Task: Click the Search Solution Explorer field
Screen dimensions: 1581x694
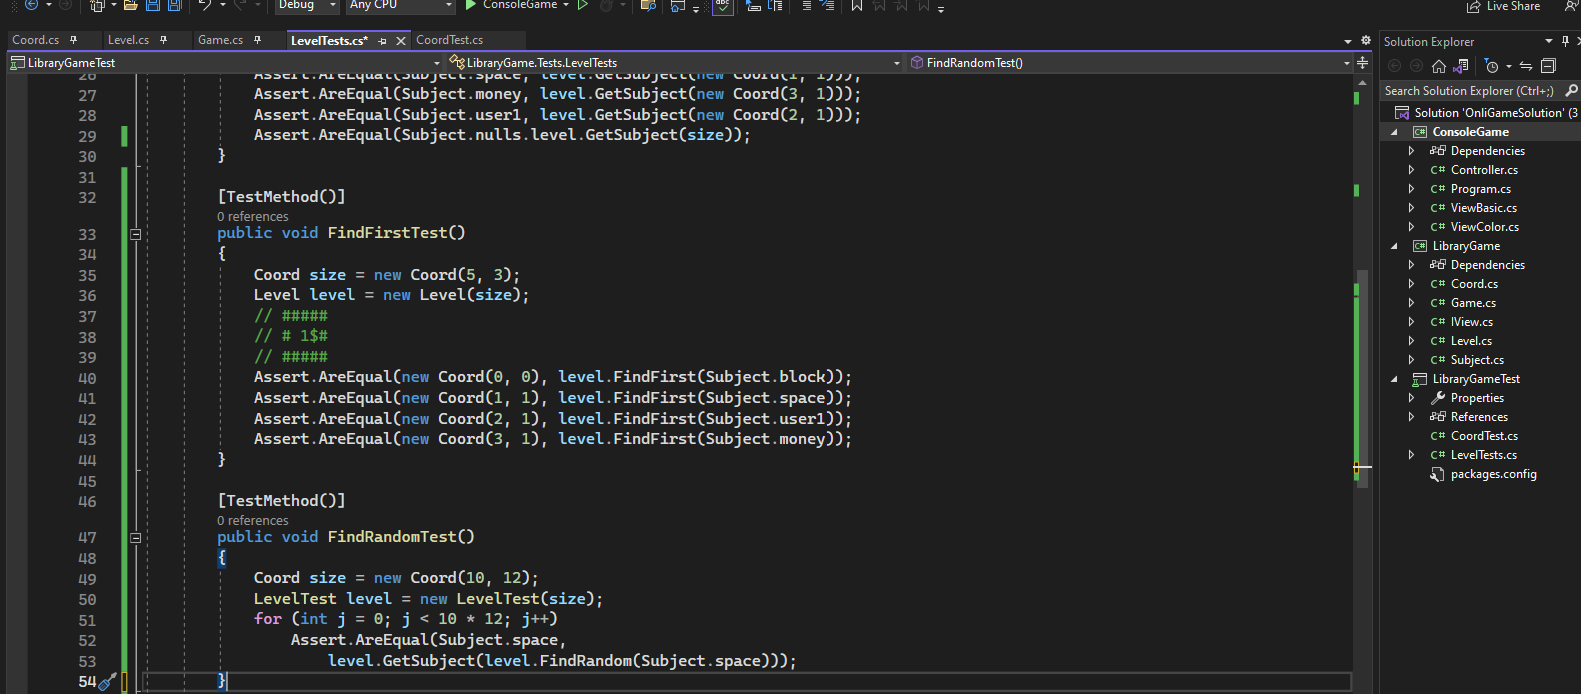Action: pyautogui.click(x=1468, y=91)
